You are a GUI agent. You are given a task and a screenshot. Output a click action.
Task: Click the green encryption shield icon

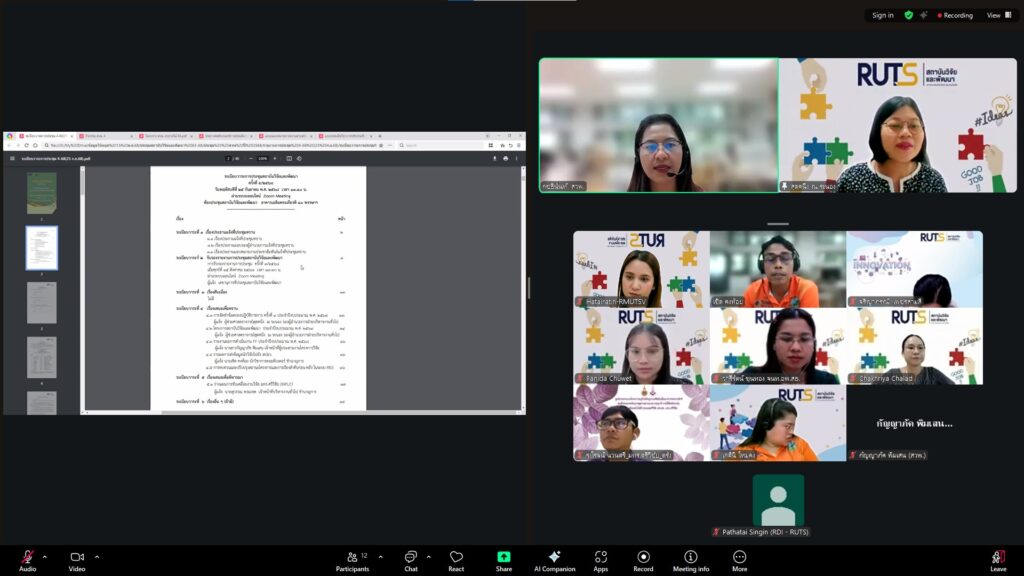tap(908, 15)
